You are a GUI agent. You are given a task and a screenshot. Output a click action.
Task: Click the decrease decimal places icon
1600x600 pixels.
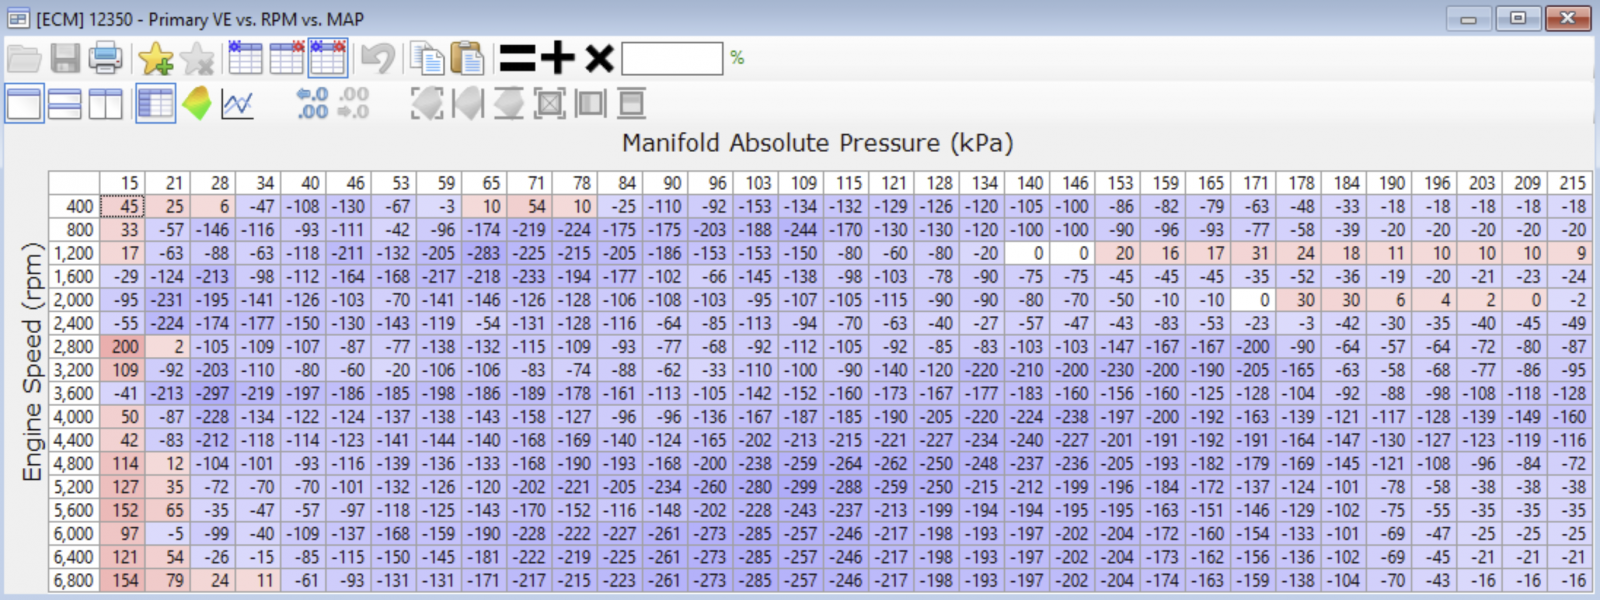click(x=353, y=103)
